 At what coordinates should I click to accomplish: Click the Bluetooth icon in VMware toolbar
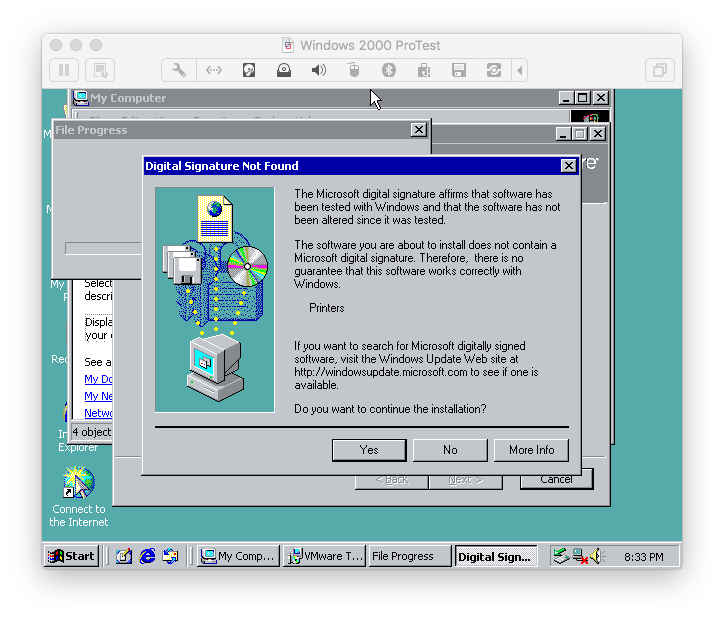pyautogui.click(x=389, y=70)
